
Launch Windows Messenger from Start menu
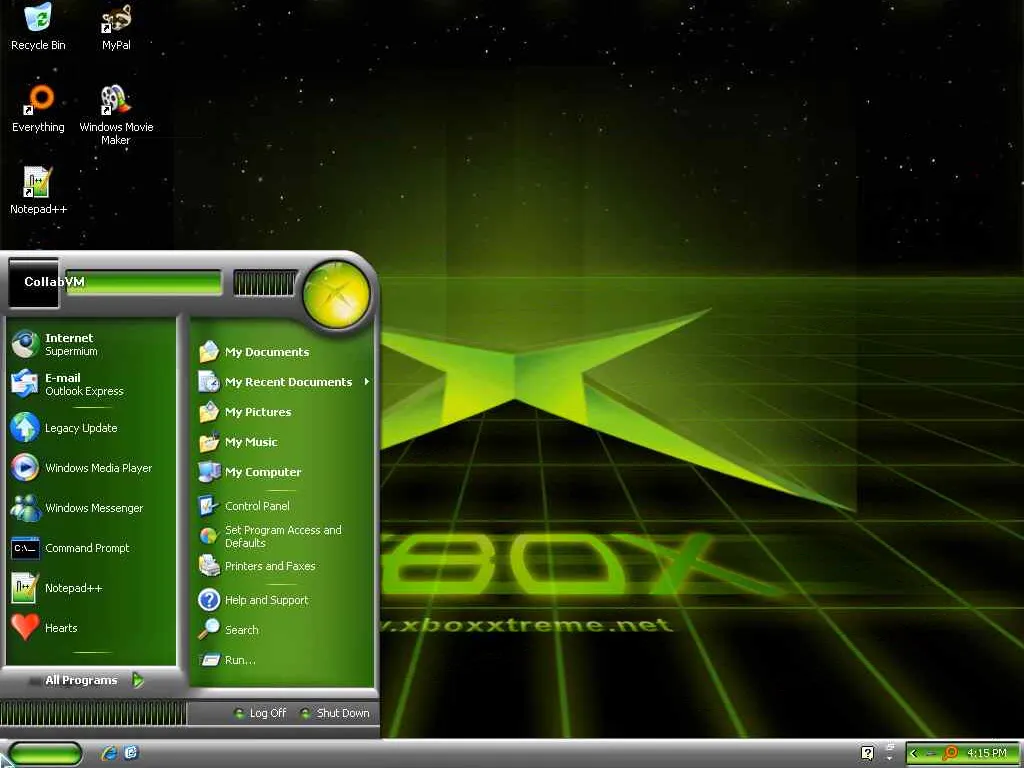point(91,507)
